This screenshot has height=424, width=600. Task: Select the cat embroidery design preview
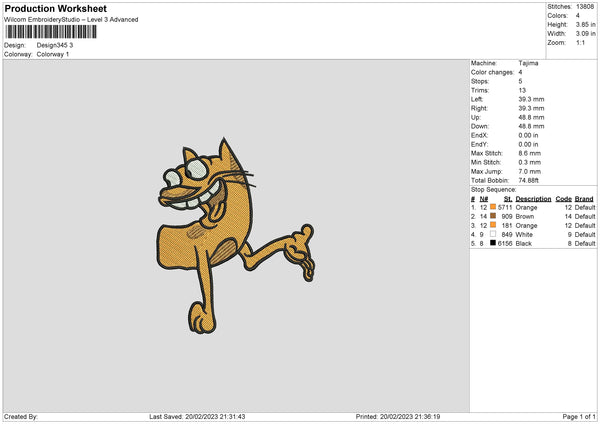pos(236,236)
